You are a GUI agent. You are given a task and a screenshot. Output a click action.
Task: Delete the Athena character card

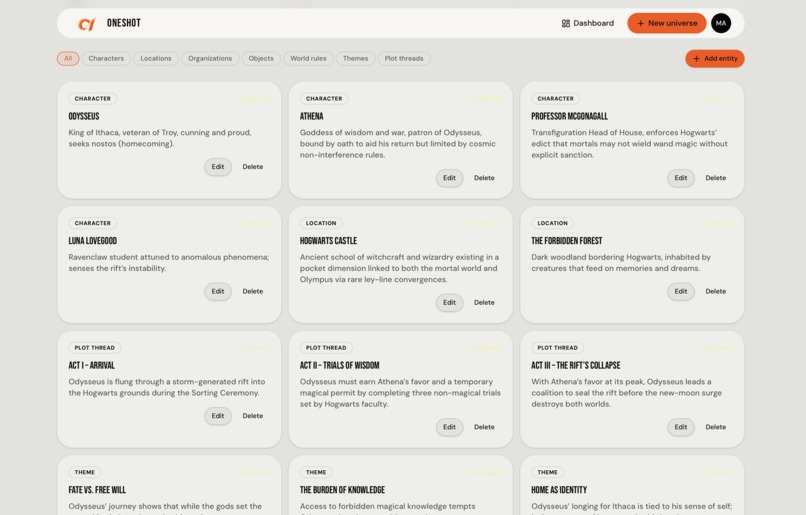(x=484, y=178)
